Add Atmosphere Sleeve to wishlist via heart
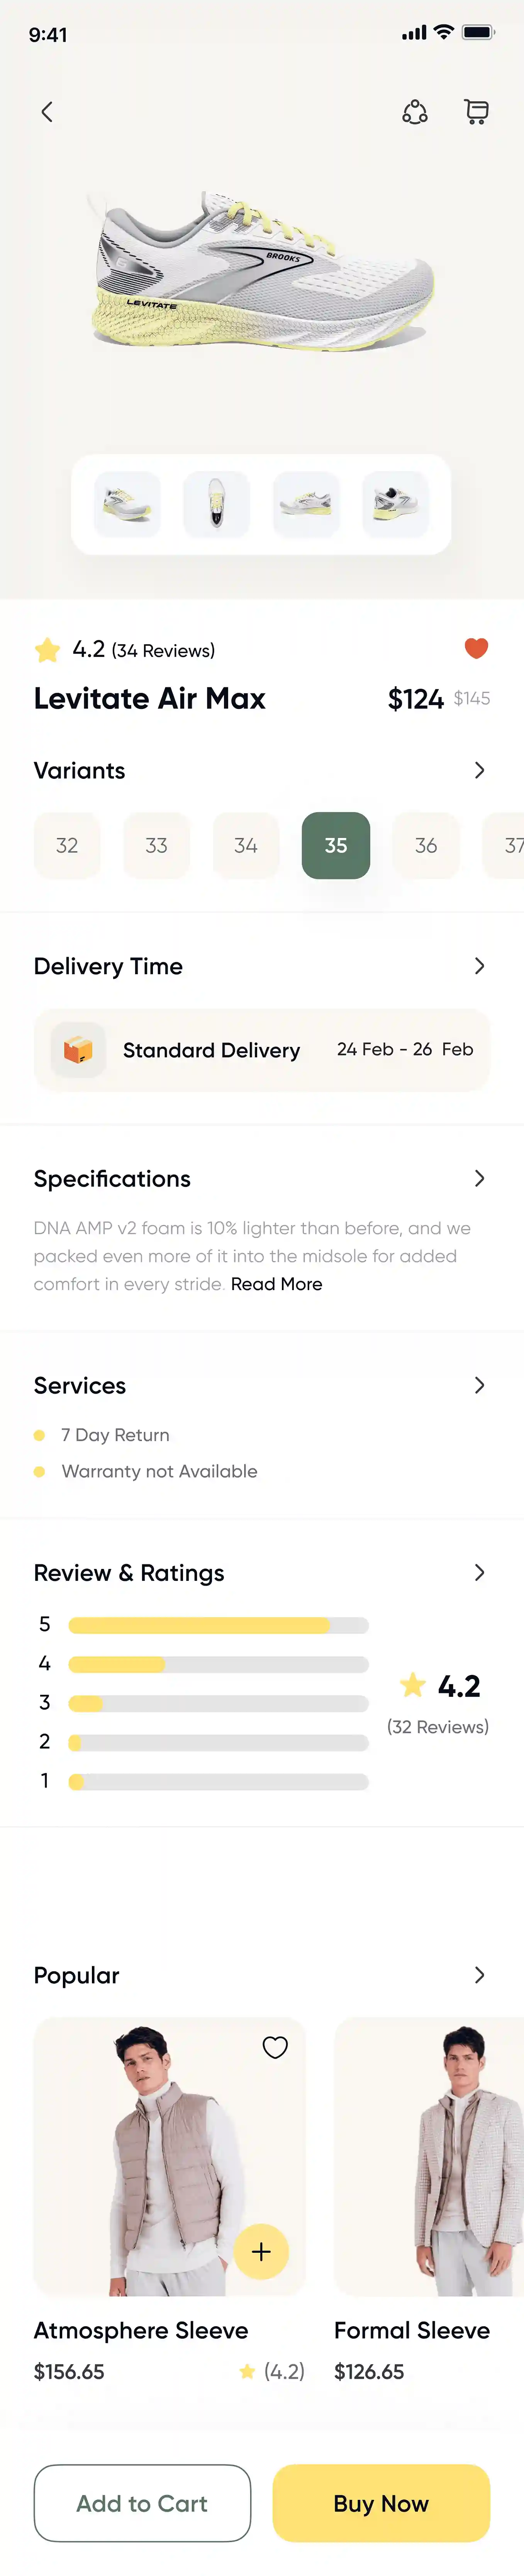Image resolution: width=524 pixels, height=2576 pixels. 275,2047
